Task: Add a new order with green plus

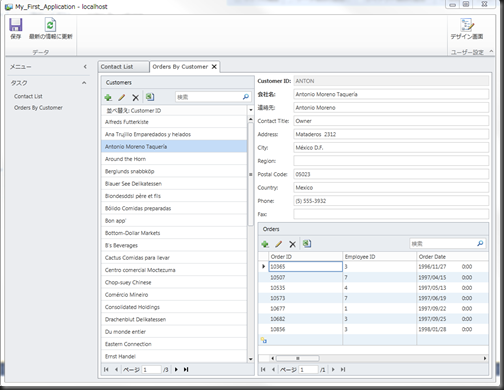Action: point(265,244)
